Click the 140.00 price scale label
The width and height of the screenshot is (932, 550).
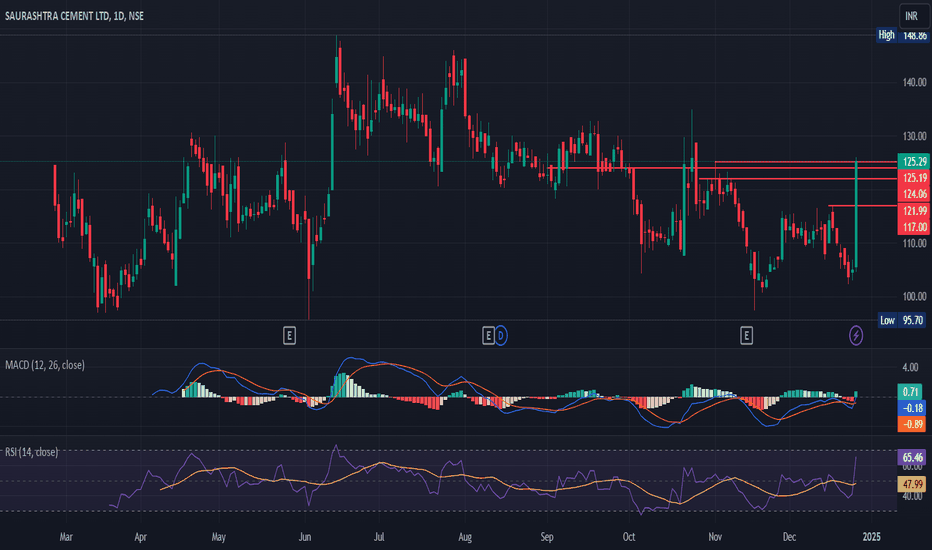pyautogui.click(x=914, y=83)
